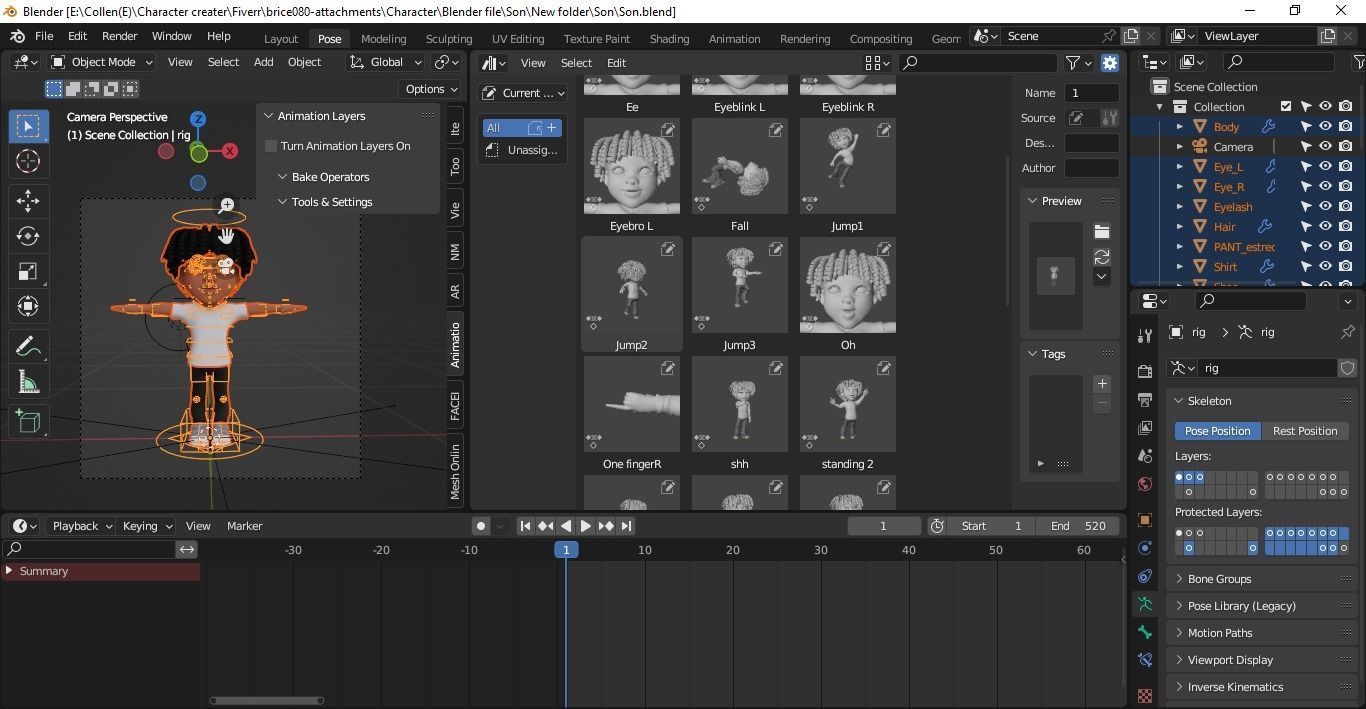Open the Render menu
The image size is (1366, 709).
119,36
